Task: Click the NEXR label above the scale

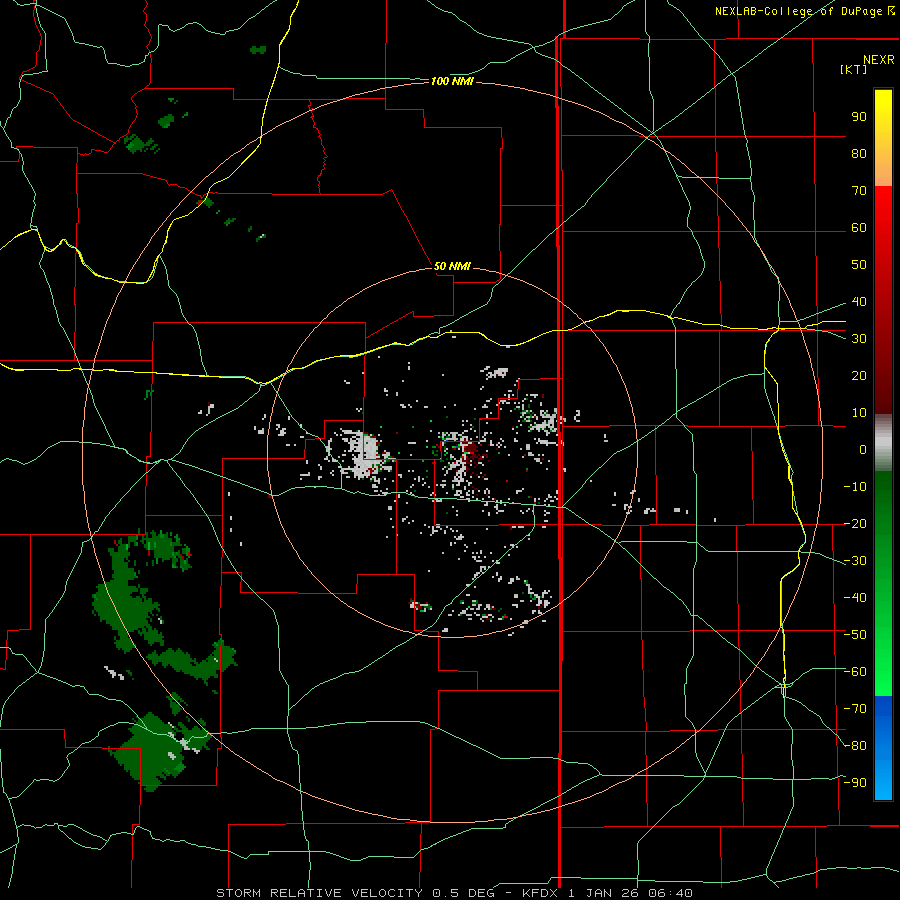Action: (878, 60)
